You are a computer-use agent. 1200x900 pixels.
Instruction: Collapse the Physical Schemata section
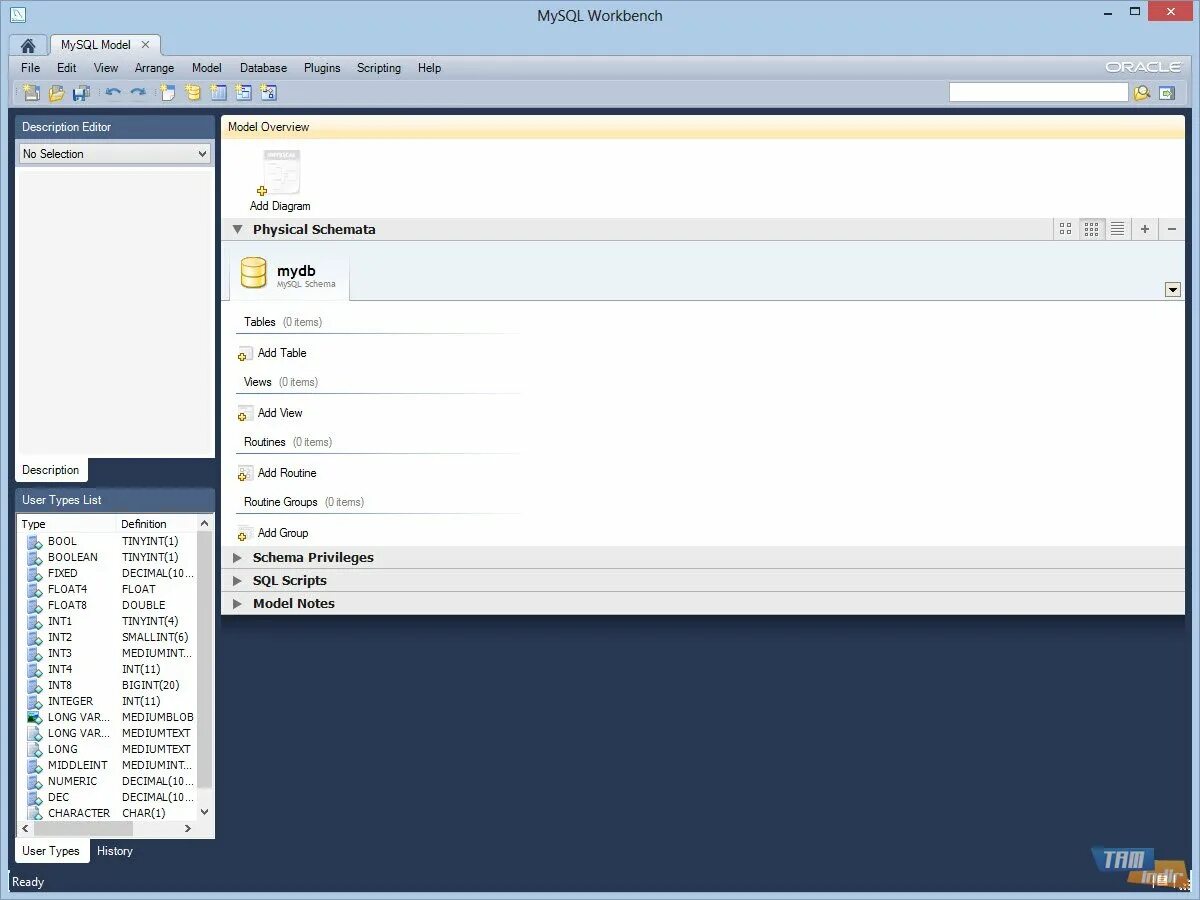tap(238, 229)
